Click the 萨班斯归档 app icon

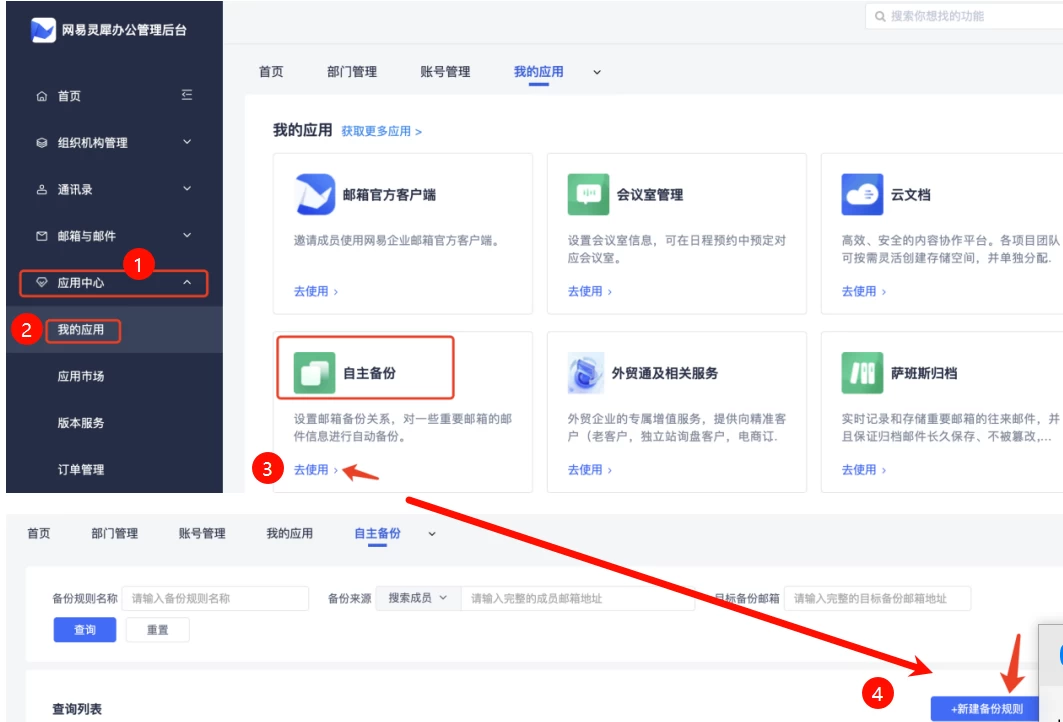(862, 373)
